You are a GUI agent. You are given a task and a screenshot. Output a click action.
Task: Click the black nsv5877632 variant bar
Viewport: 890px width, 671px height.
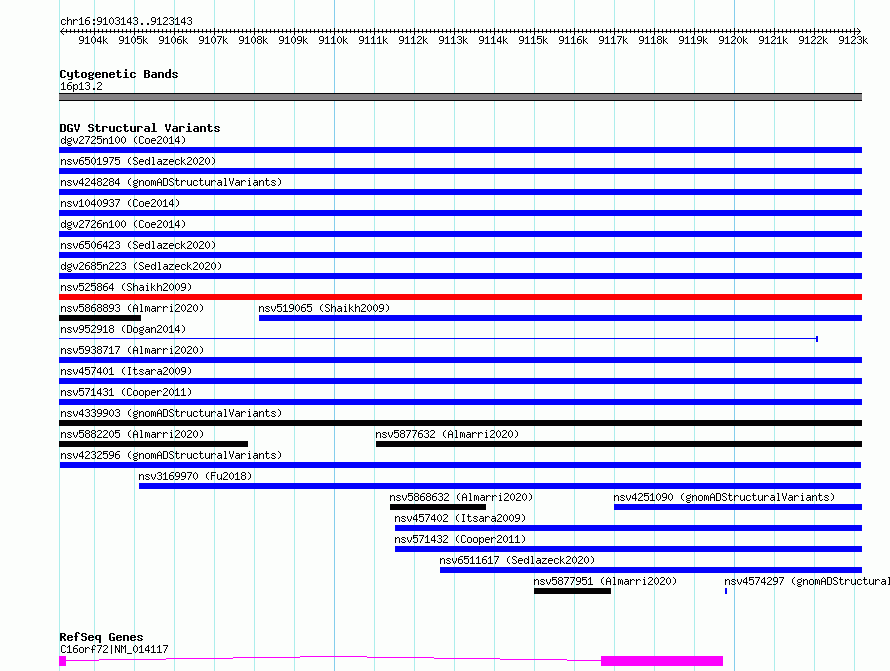(x=619, y=444)
